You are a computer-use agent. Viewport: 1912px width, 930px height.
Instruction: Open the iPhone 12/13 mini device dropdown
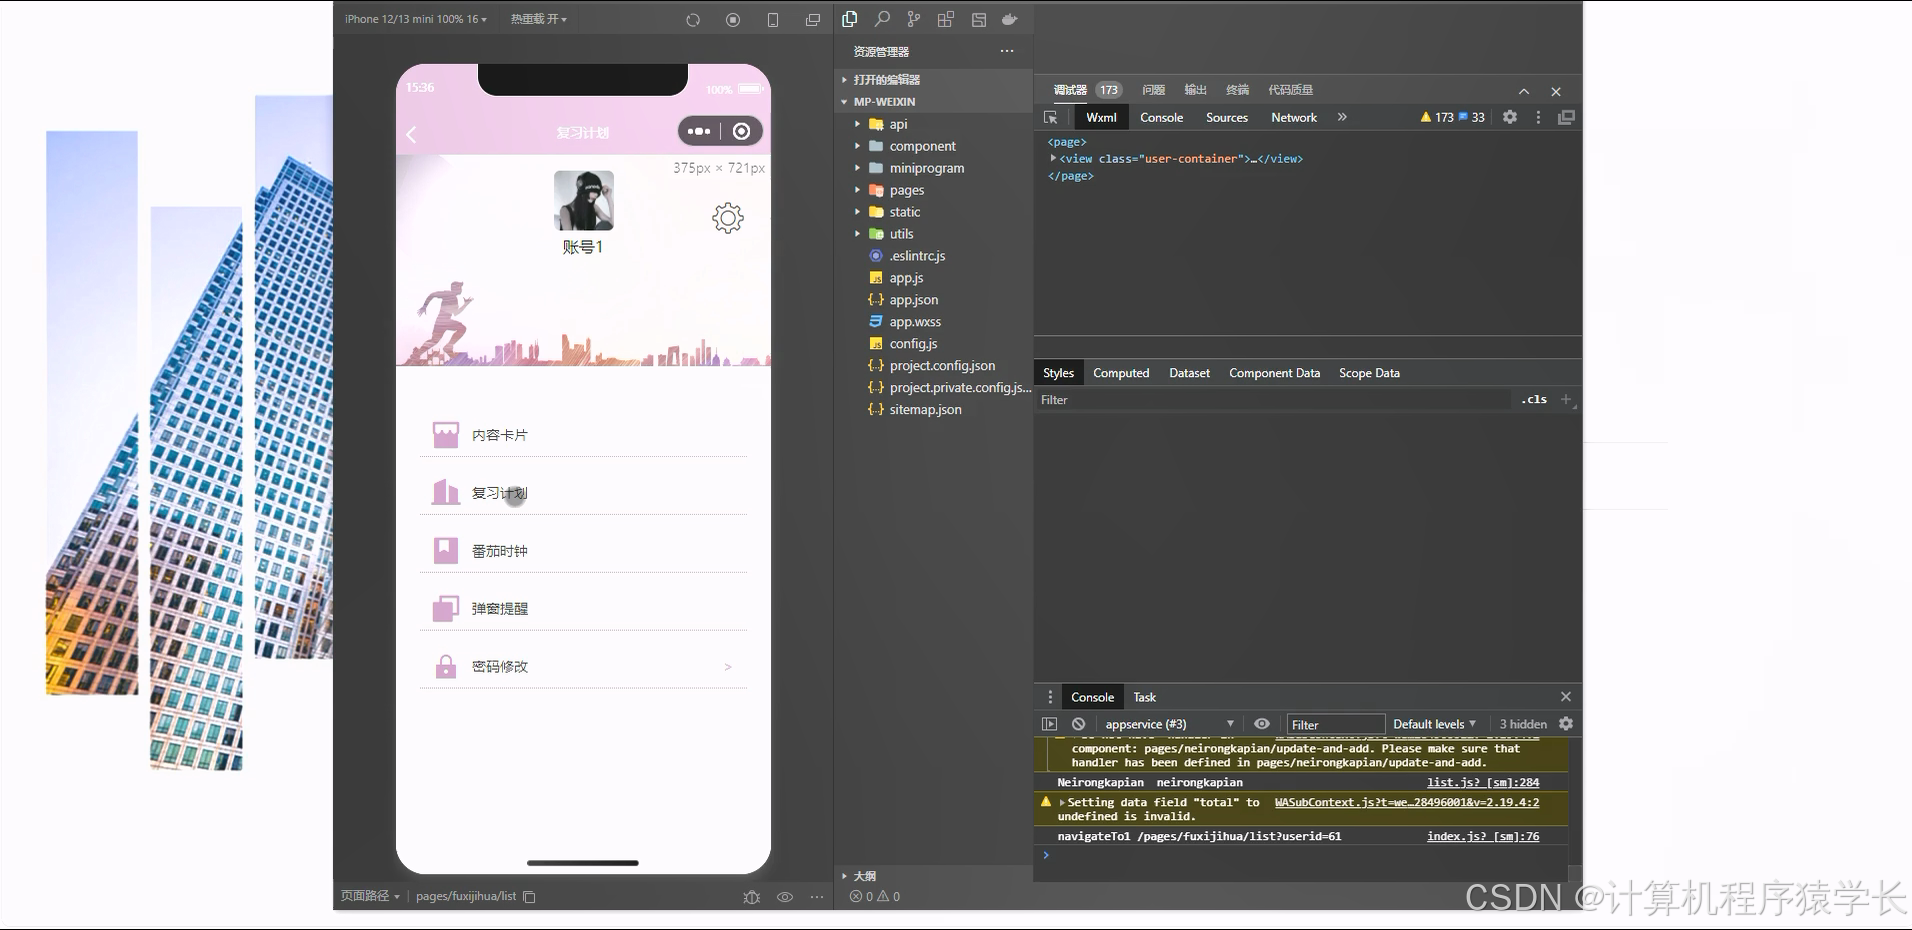click(415, 19)
